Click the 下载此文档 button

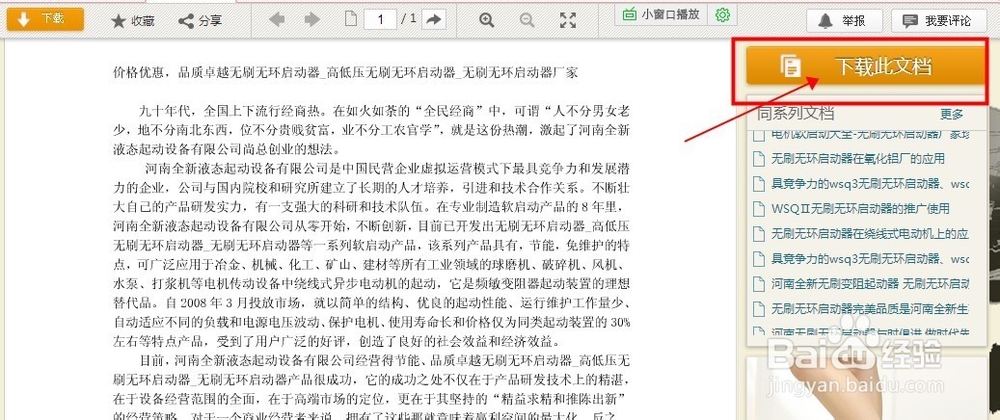(865, 66)
